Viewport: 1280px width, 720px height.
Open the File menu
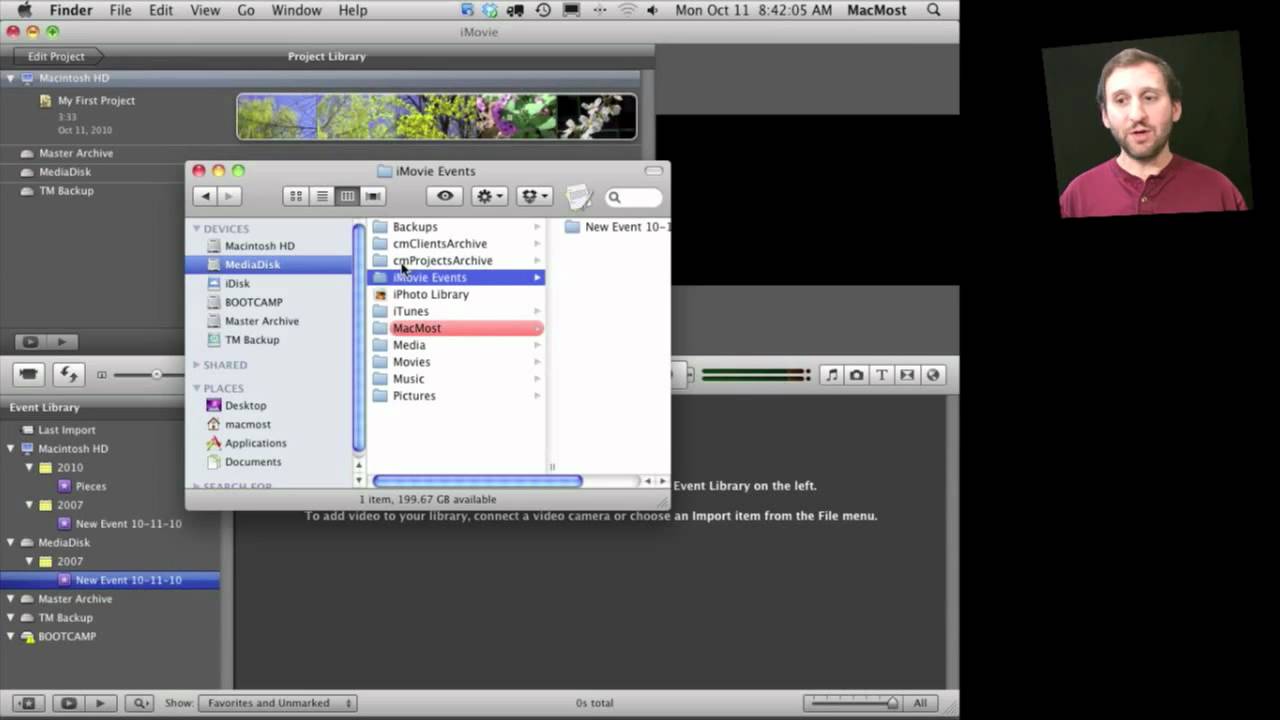point(121,10)
